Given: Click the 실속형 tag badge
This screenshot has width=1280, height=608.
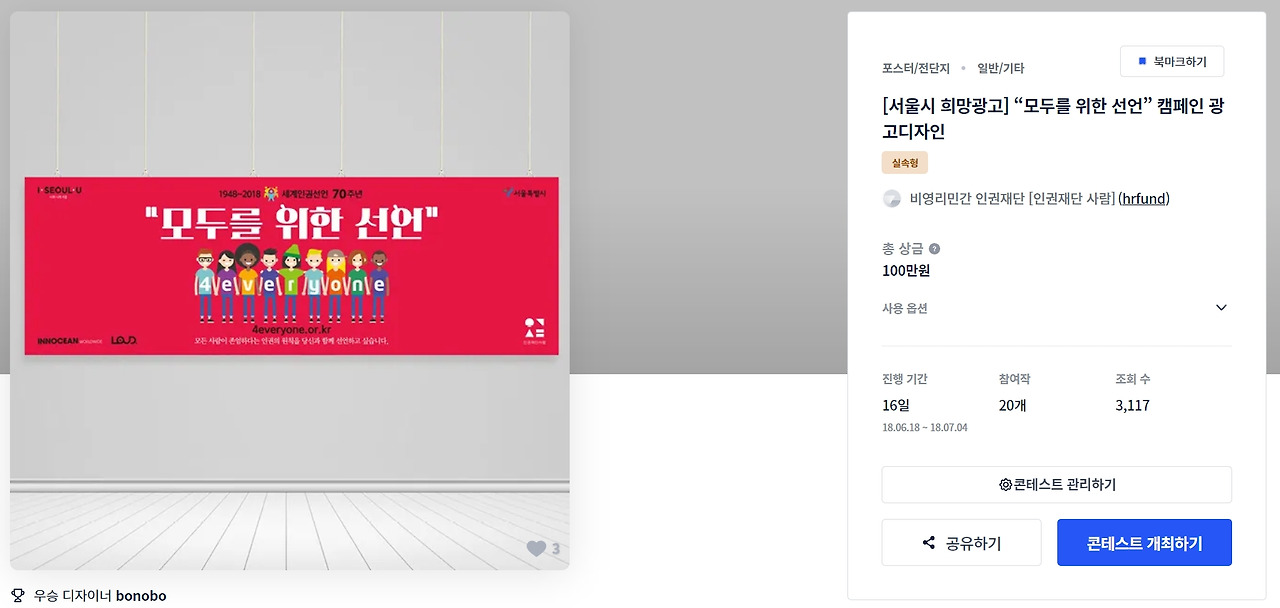Looking at the screenshot, I should pyautogui.click(x=905, y=162).
